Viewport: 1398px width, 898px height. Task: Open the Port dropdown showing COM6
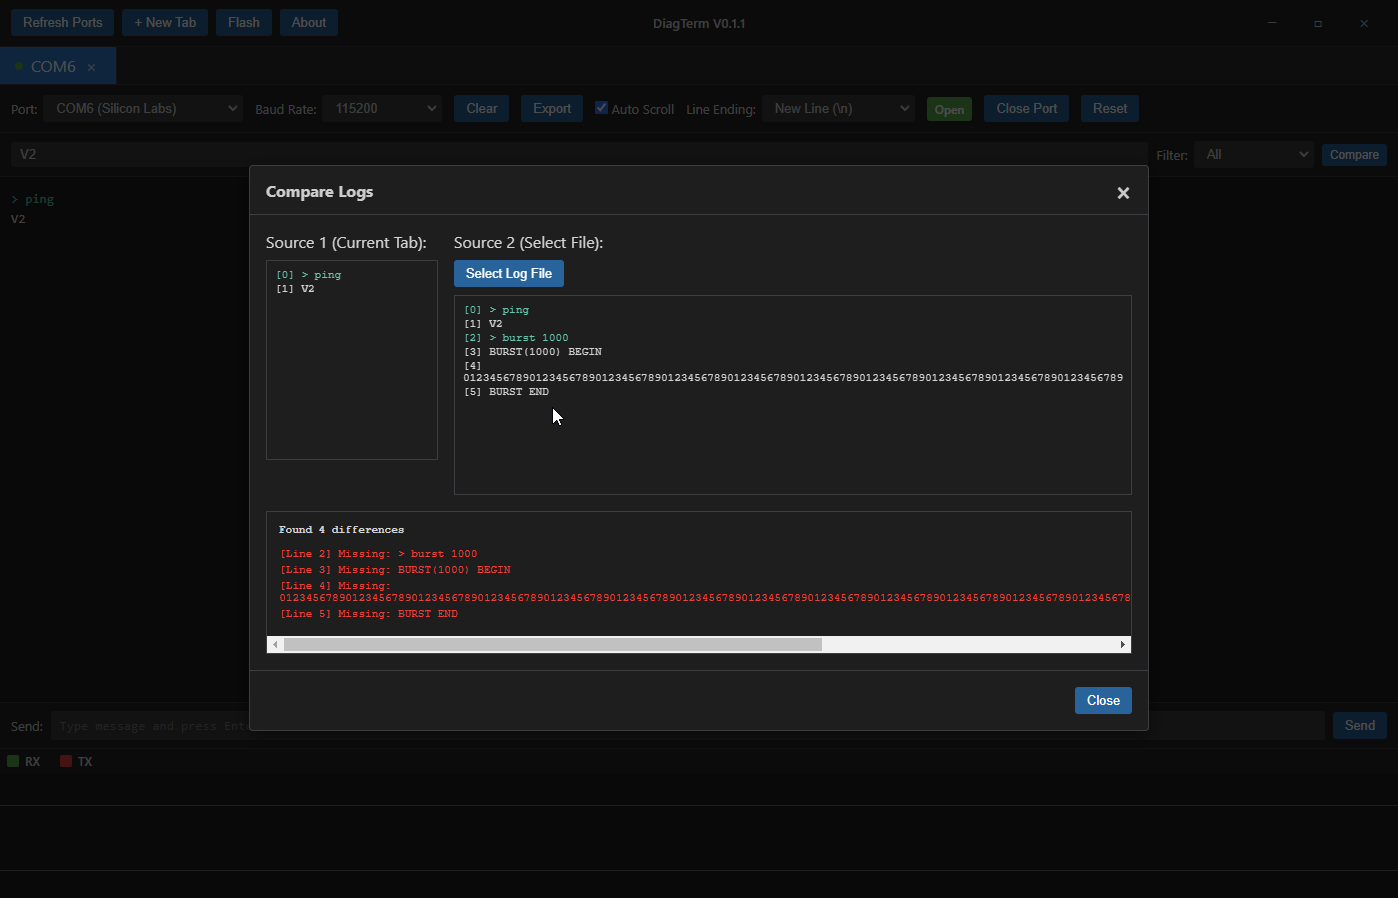click(142, 108)
